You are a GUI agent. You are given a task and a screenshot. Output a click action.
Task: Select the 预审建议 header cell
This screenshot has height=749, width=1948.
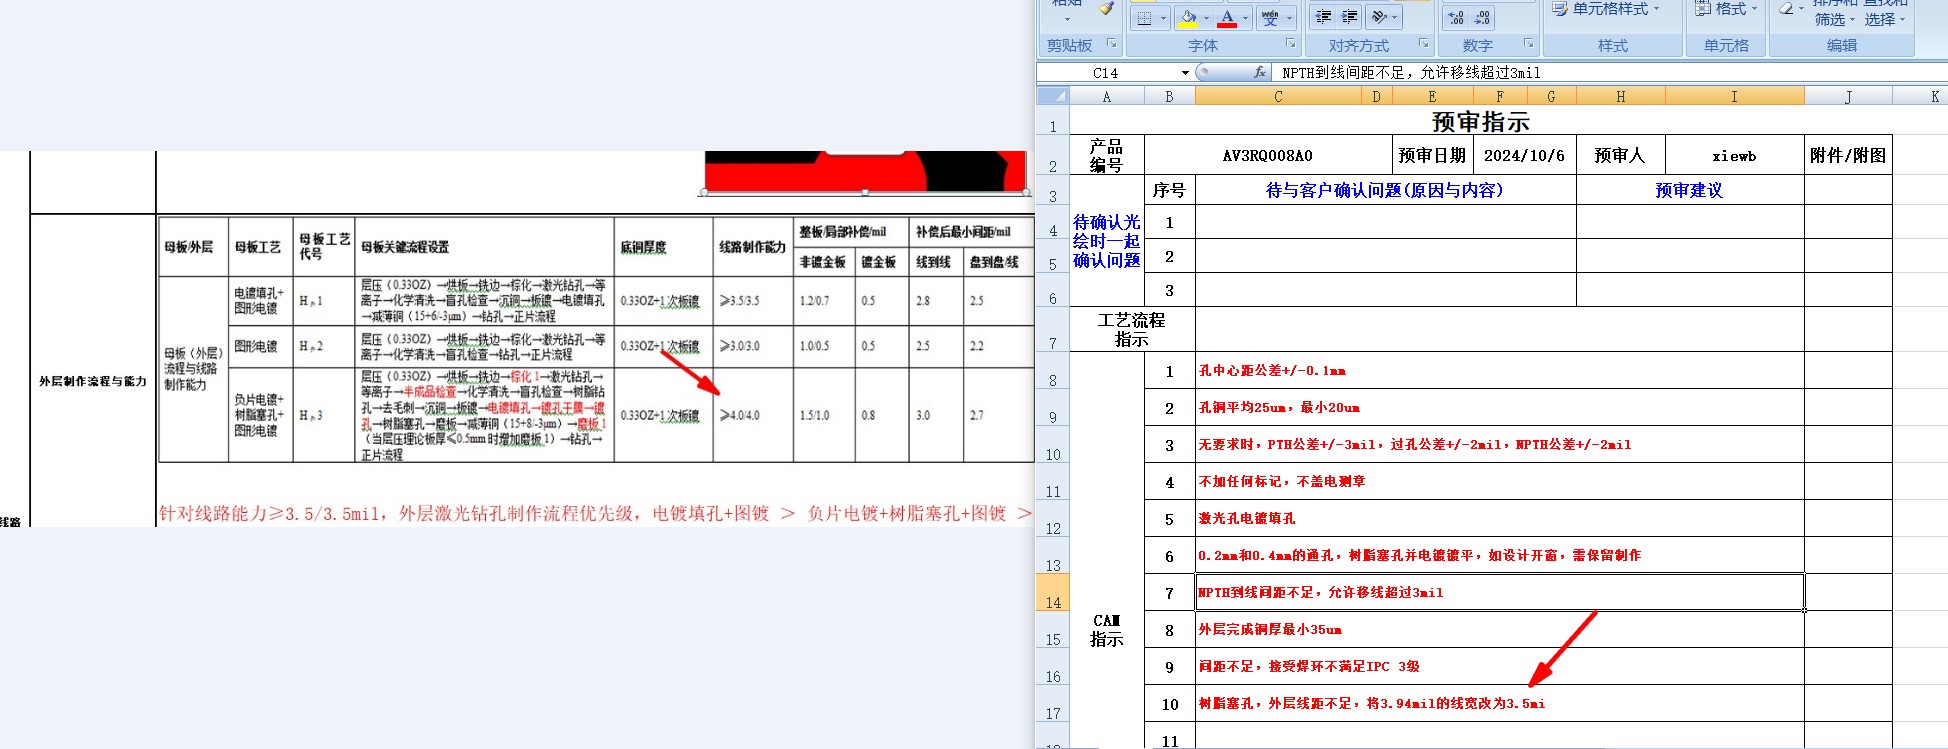click(1690, 190)
